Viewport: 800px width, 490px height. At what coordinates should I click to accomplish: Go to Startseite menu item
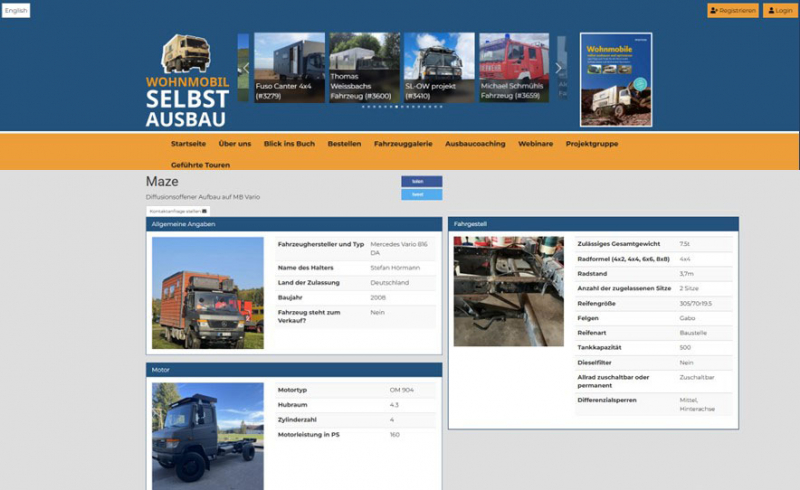tap(188, 144)
